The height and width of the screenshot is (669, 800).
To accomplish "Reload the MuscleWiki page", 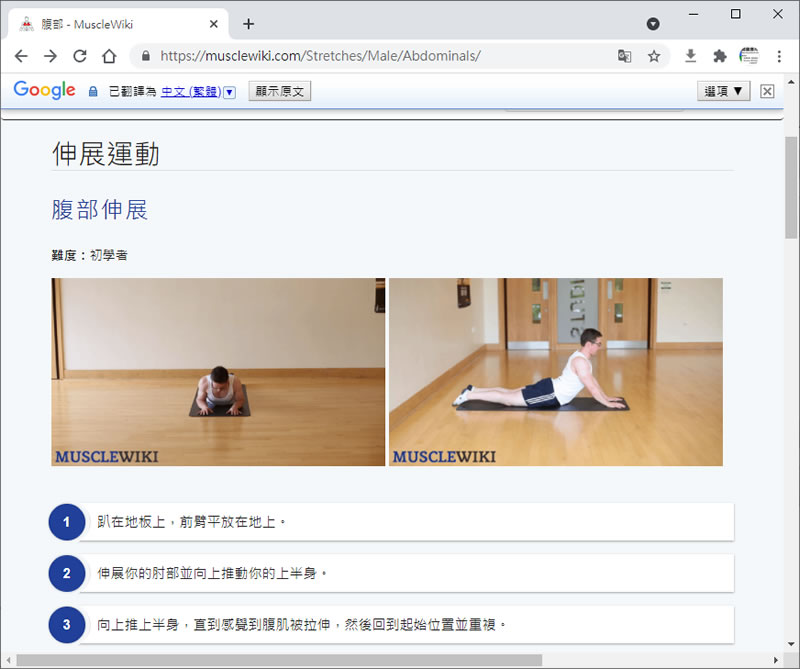I will click(x=80, y=56).
